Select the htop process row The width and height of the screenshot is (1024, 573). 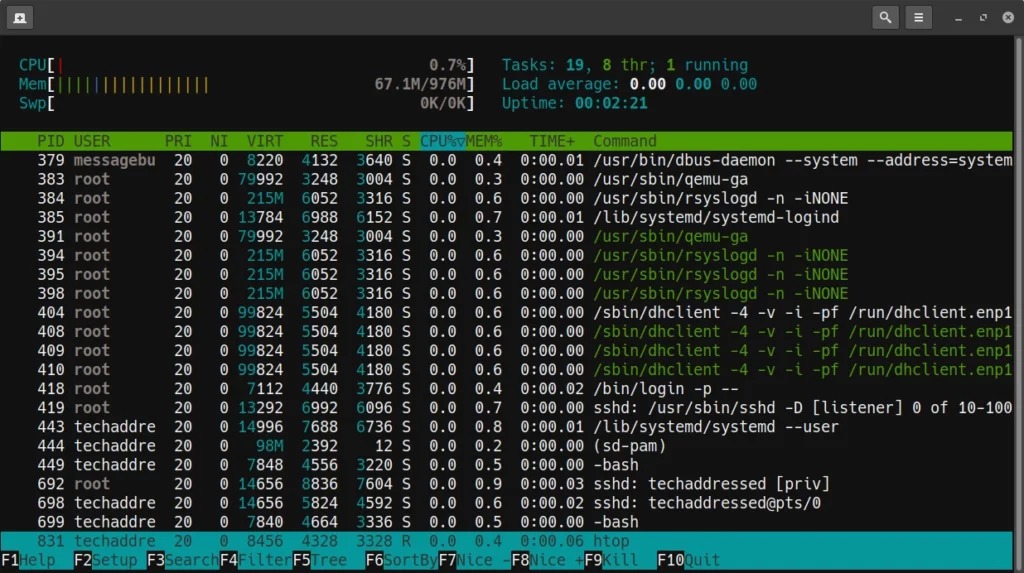tap(507, 541)
